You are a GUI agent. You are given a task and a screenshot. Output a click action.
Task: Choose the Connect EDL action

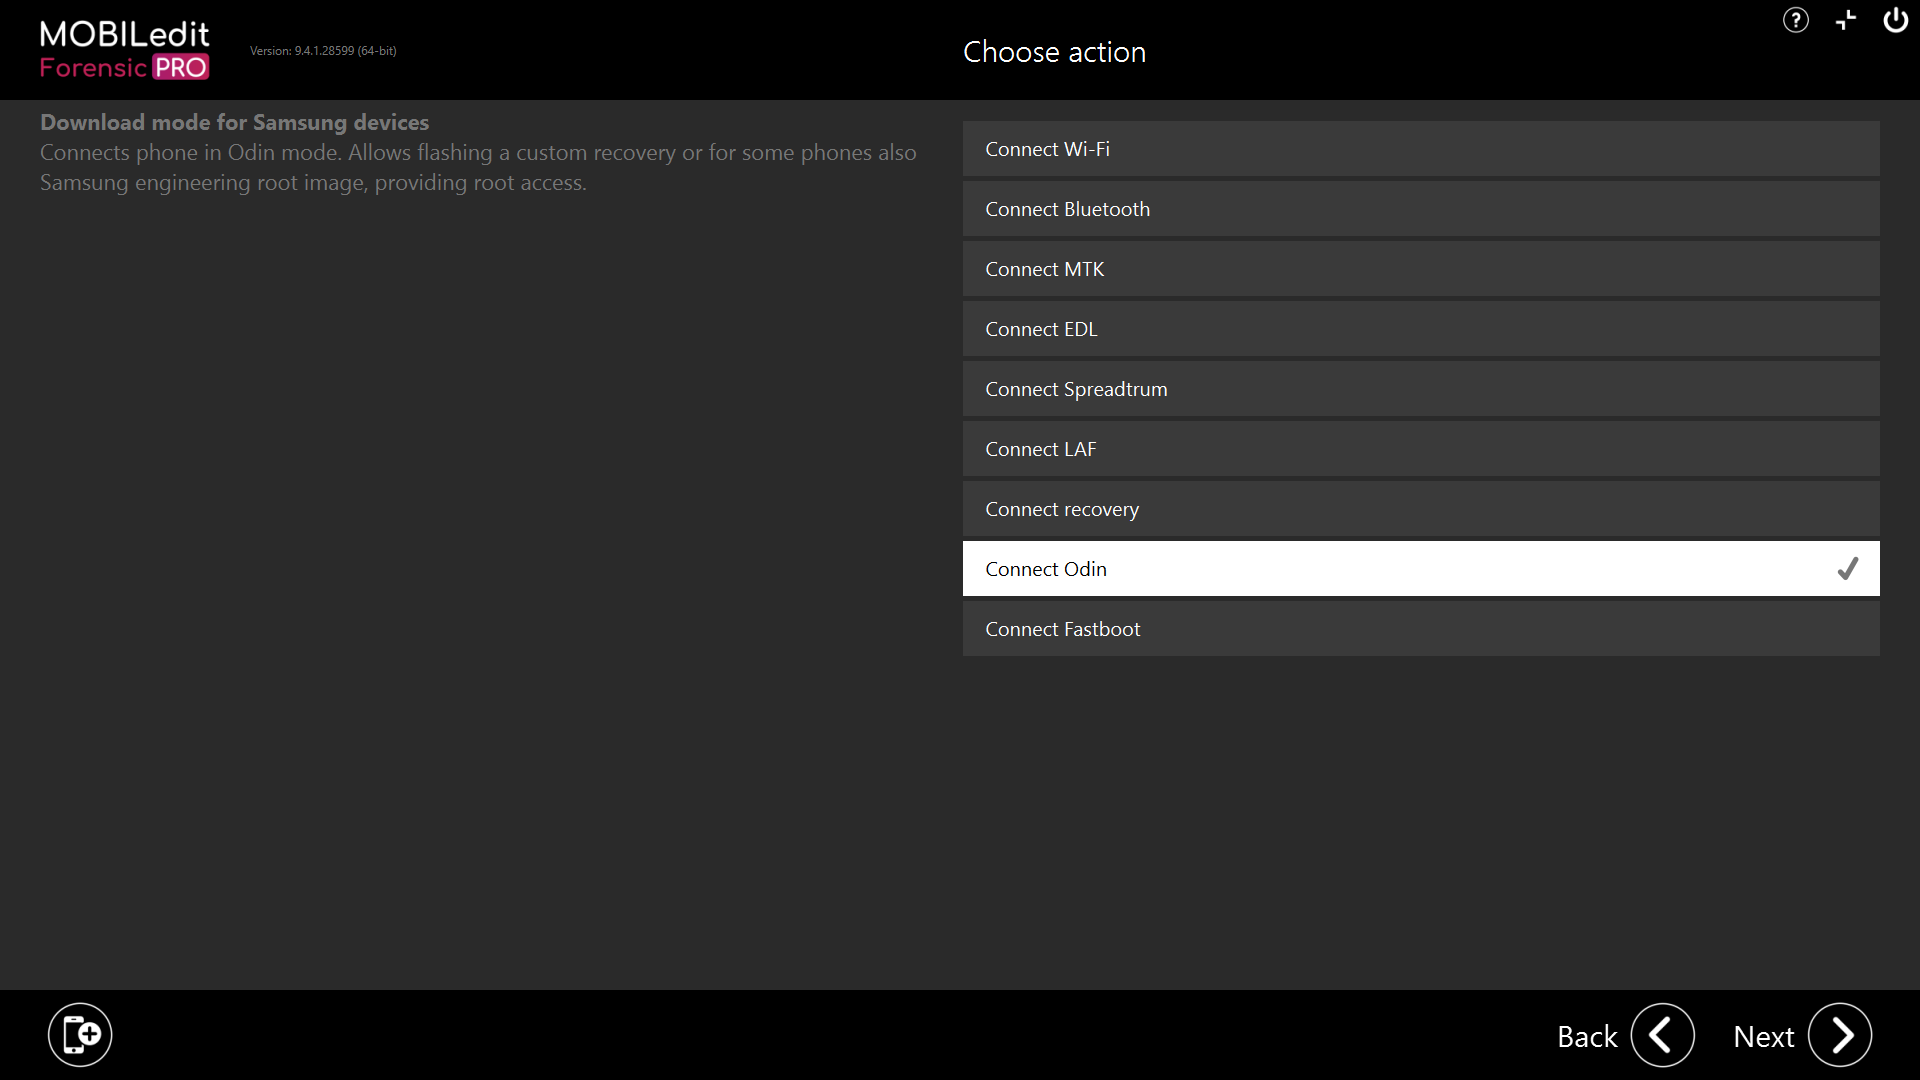tap(1420, 329)
